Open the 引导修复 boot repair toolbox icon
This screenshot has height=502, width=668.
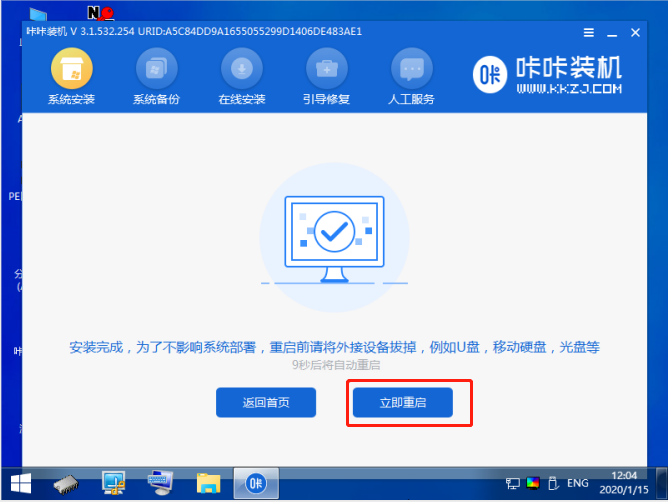(326, 78)
